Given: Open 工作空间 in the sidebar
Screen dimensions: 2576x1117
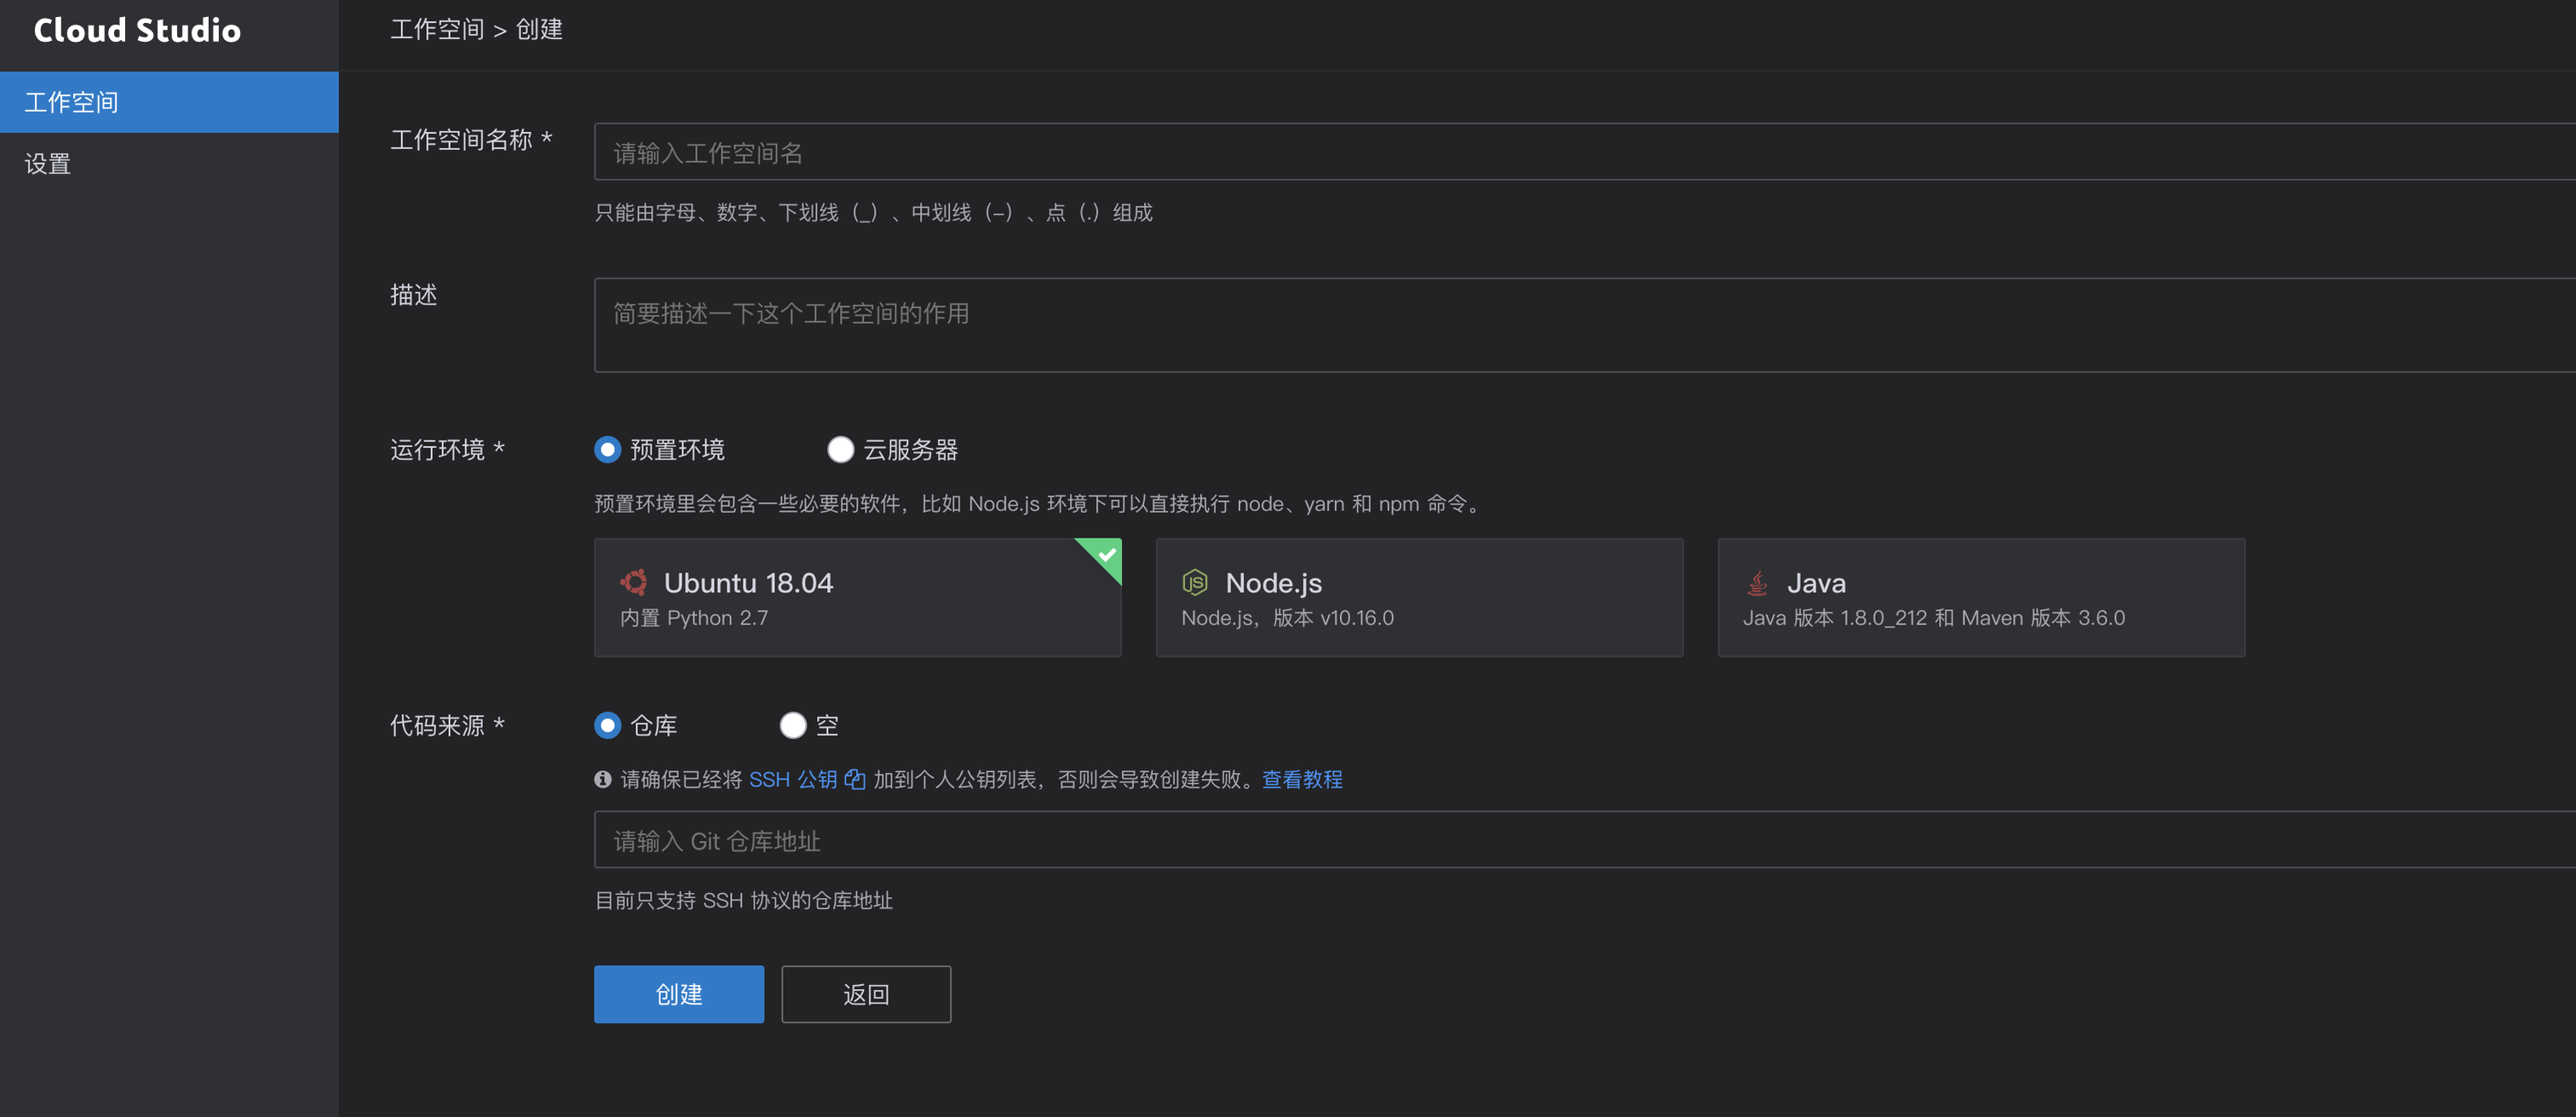Looking at the screenshot, I should [169, 102].
